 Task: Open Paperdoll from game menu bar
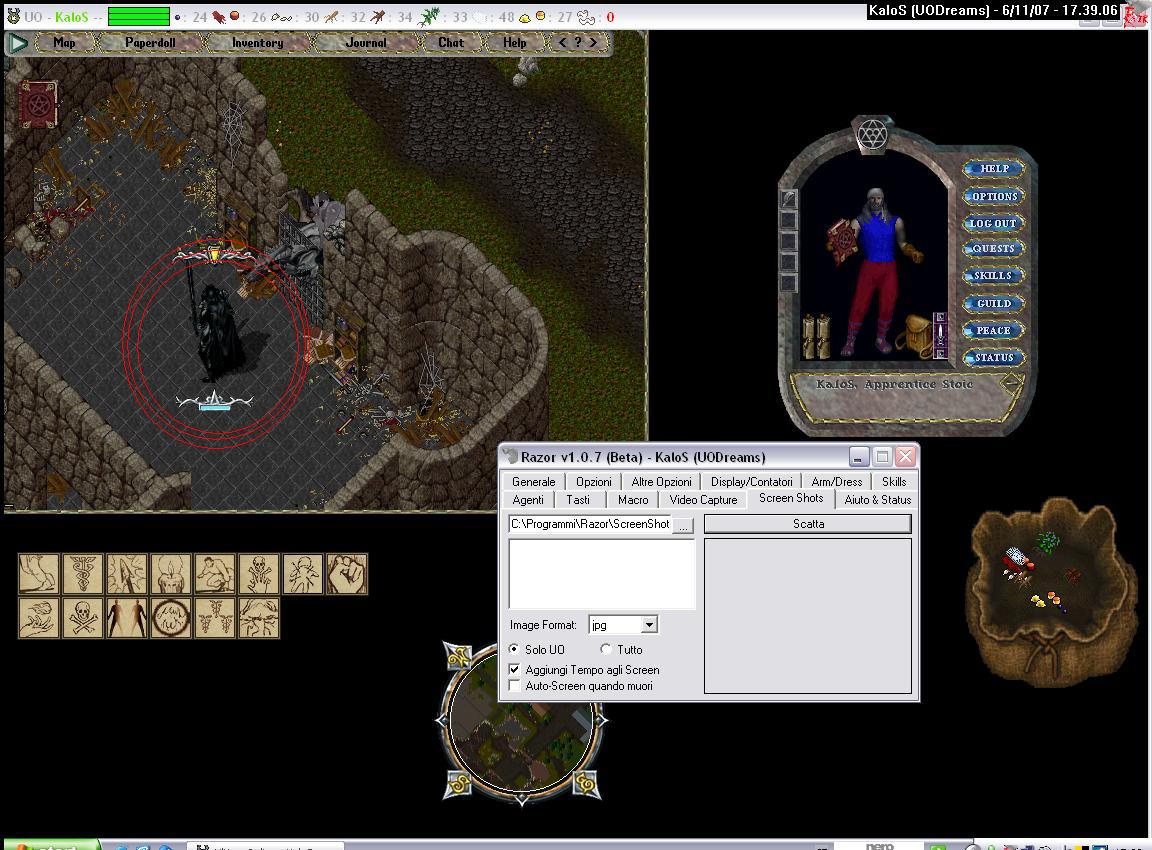coord(150,43)
